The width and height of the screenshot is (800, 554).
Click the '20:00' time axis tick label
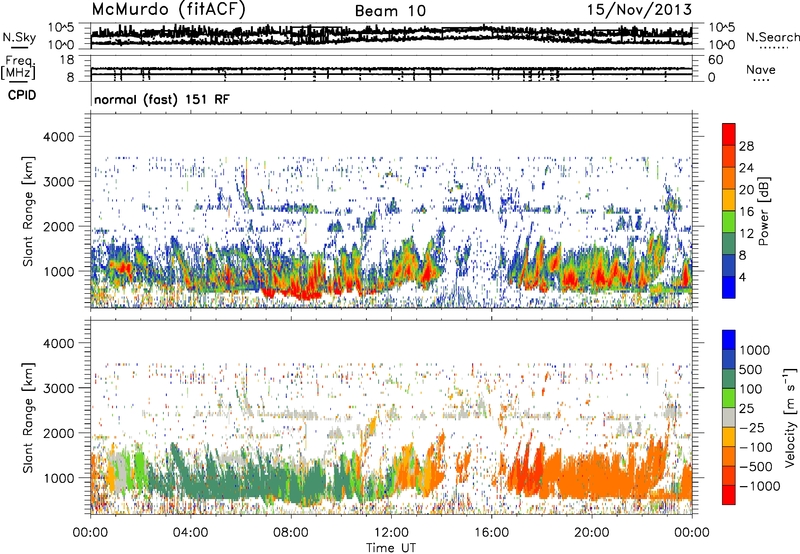pos(591,533)
